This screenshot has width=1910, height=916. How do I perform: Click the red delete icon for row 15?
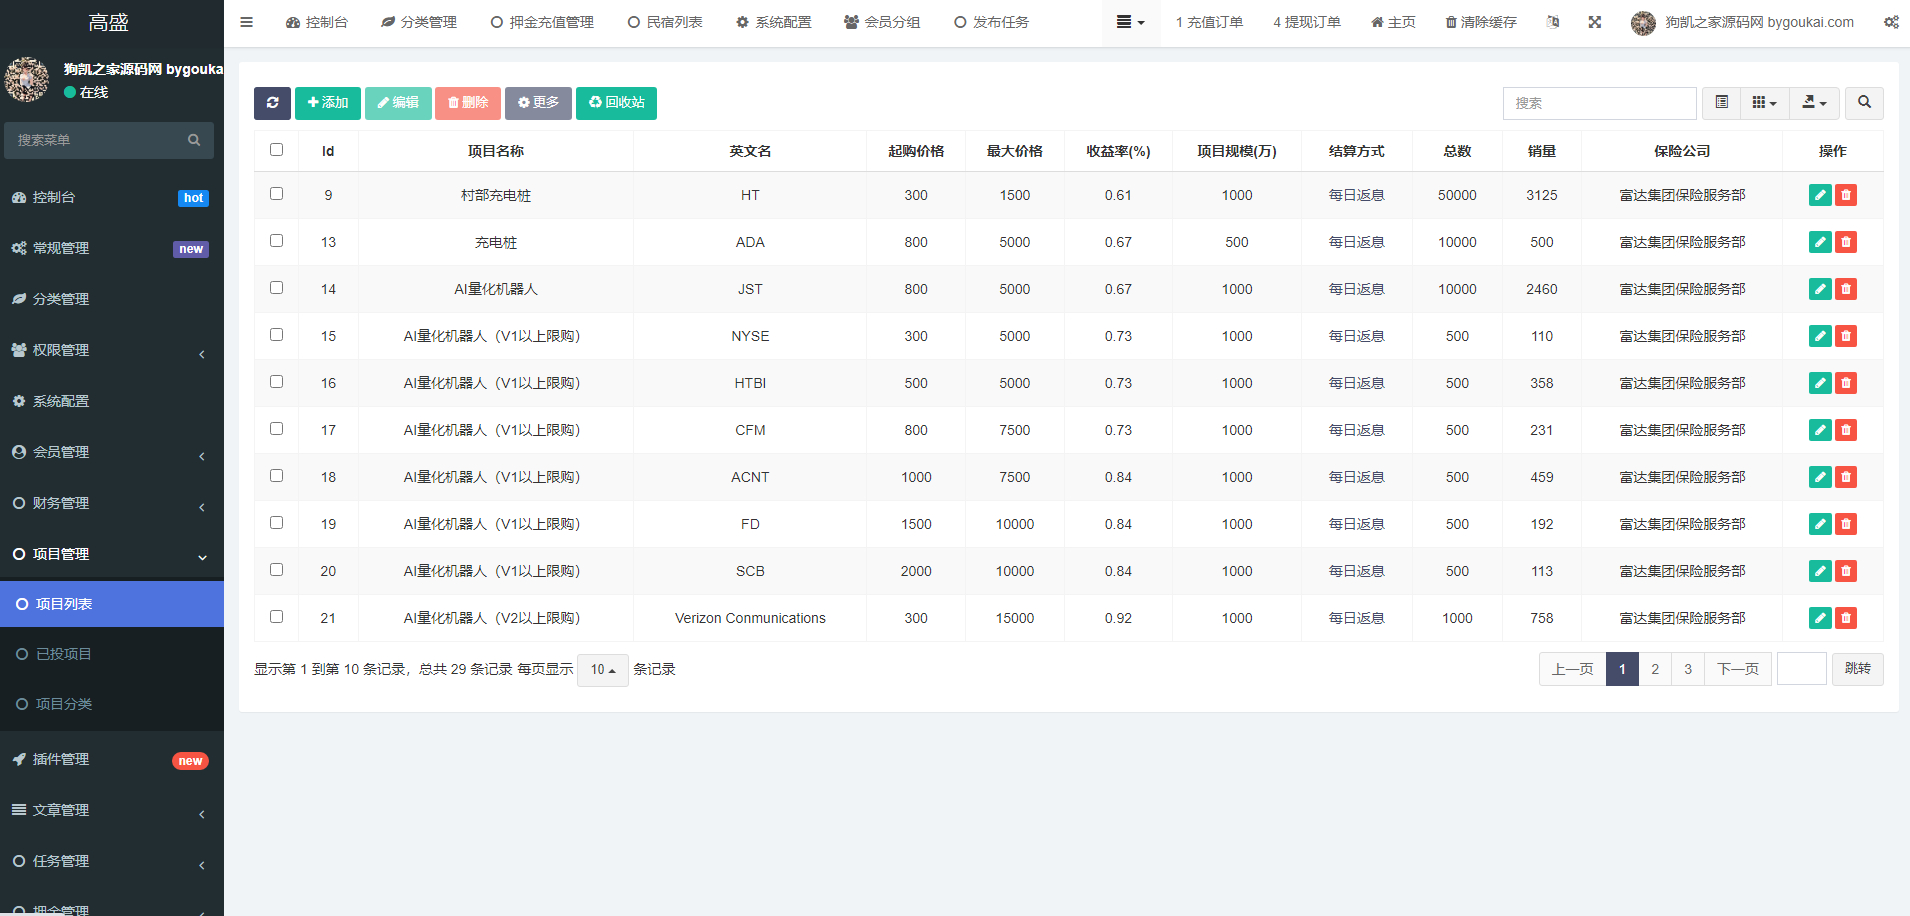click(x=1846, y=336)
